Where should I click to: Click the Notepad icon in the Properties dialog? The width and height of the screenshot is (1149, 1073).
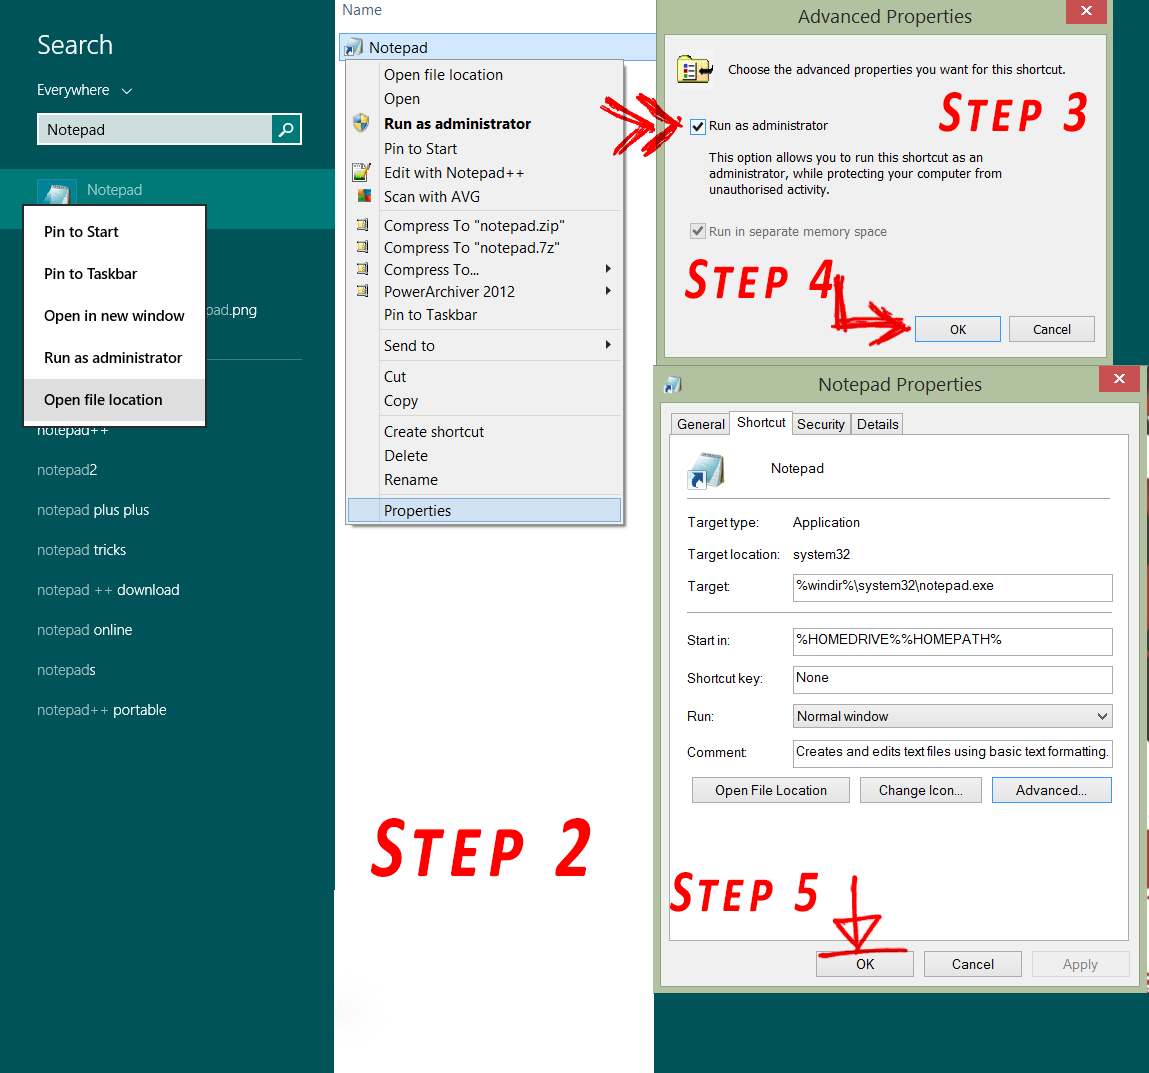coord(706,469)
